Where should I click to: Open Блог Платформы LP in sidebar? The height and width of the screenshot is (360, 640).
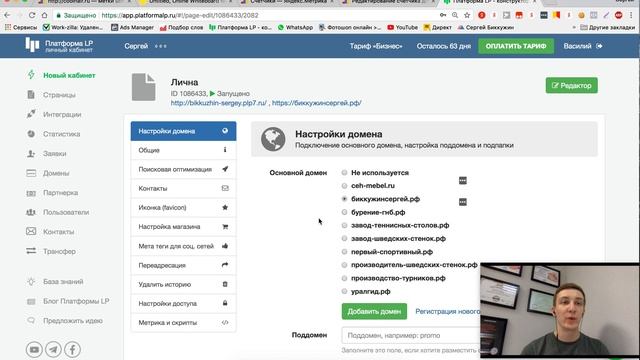click(x=76, y=301)
